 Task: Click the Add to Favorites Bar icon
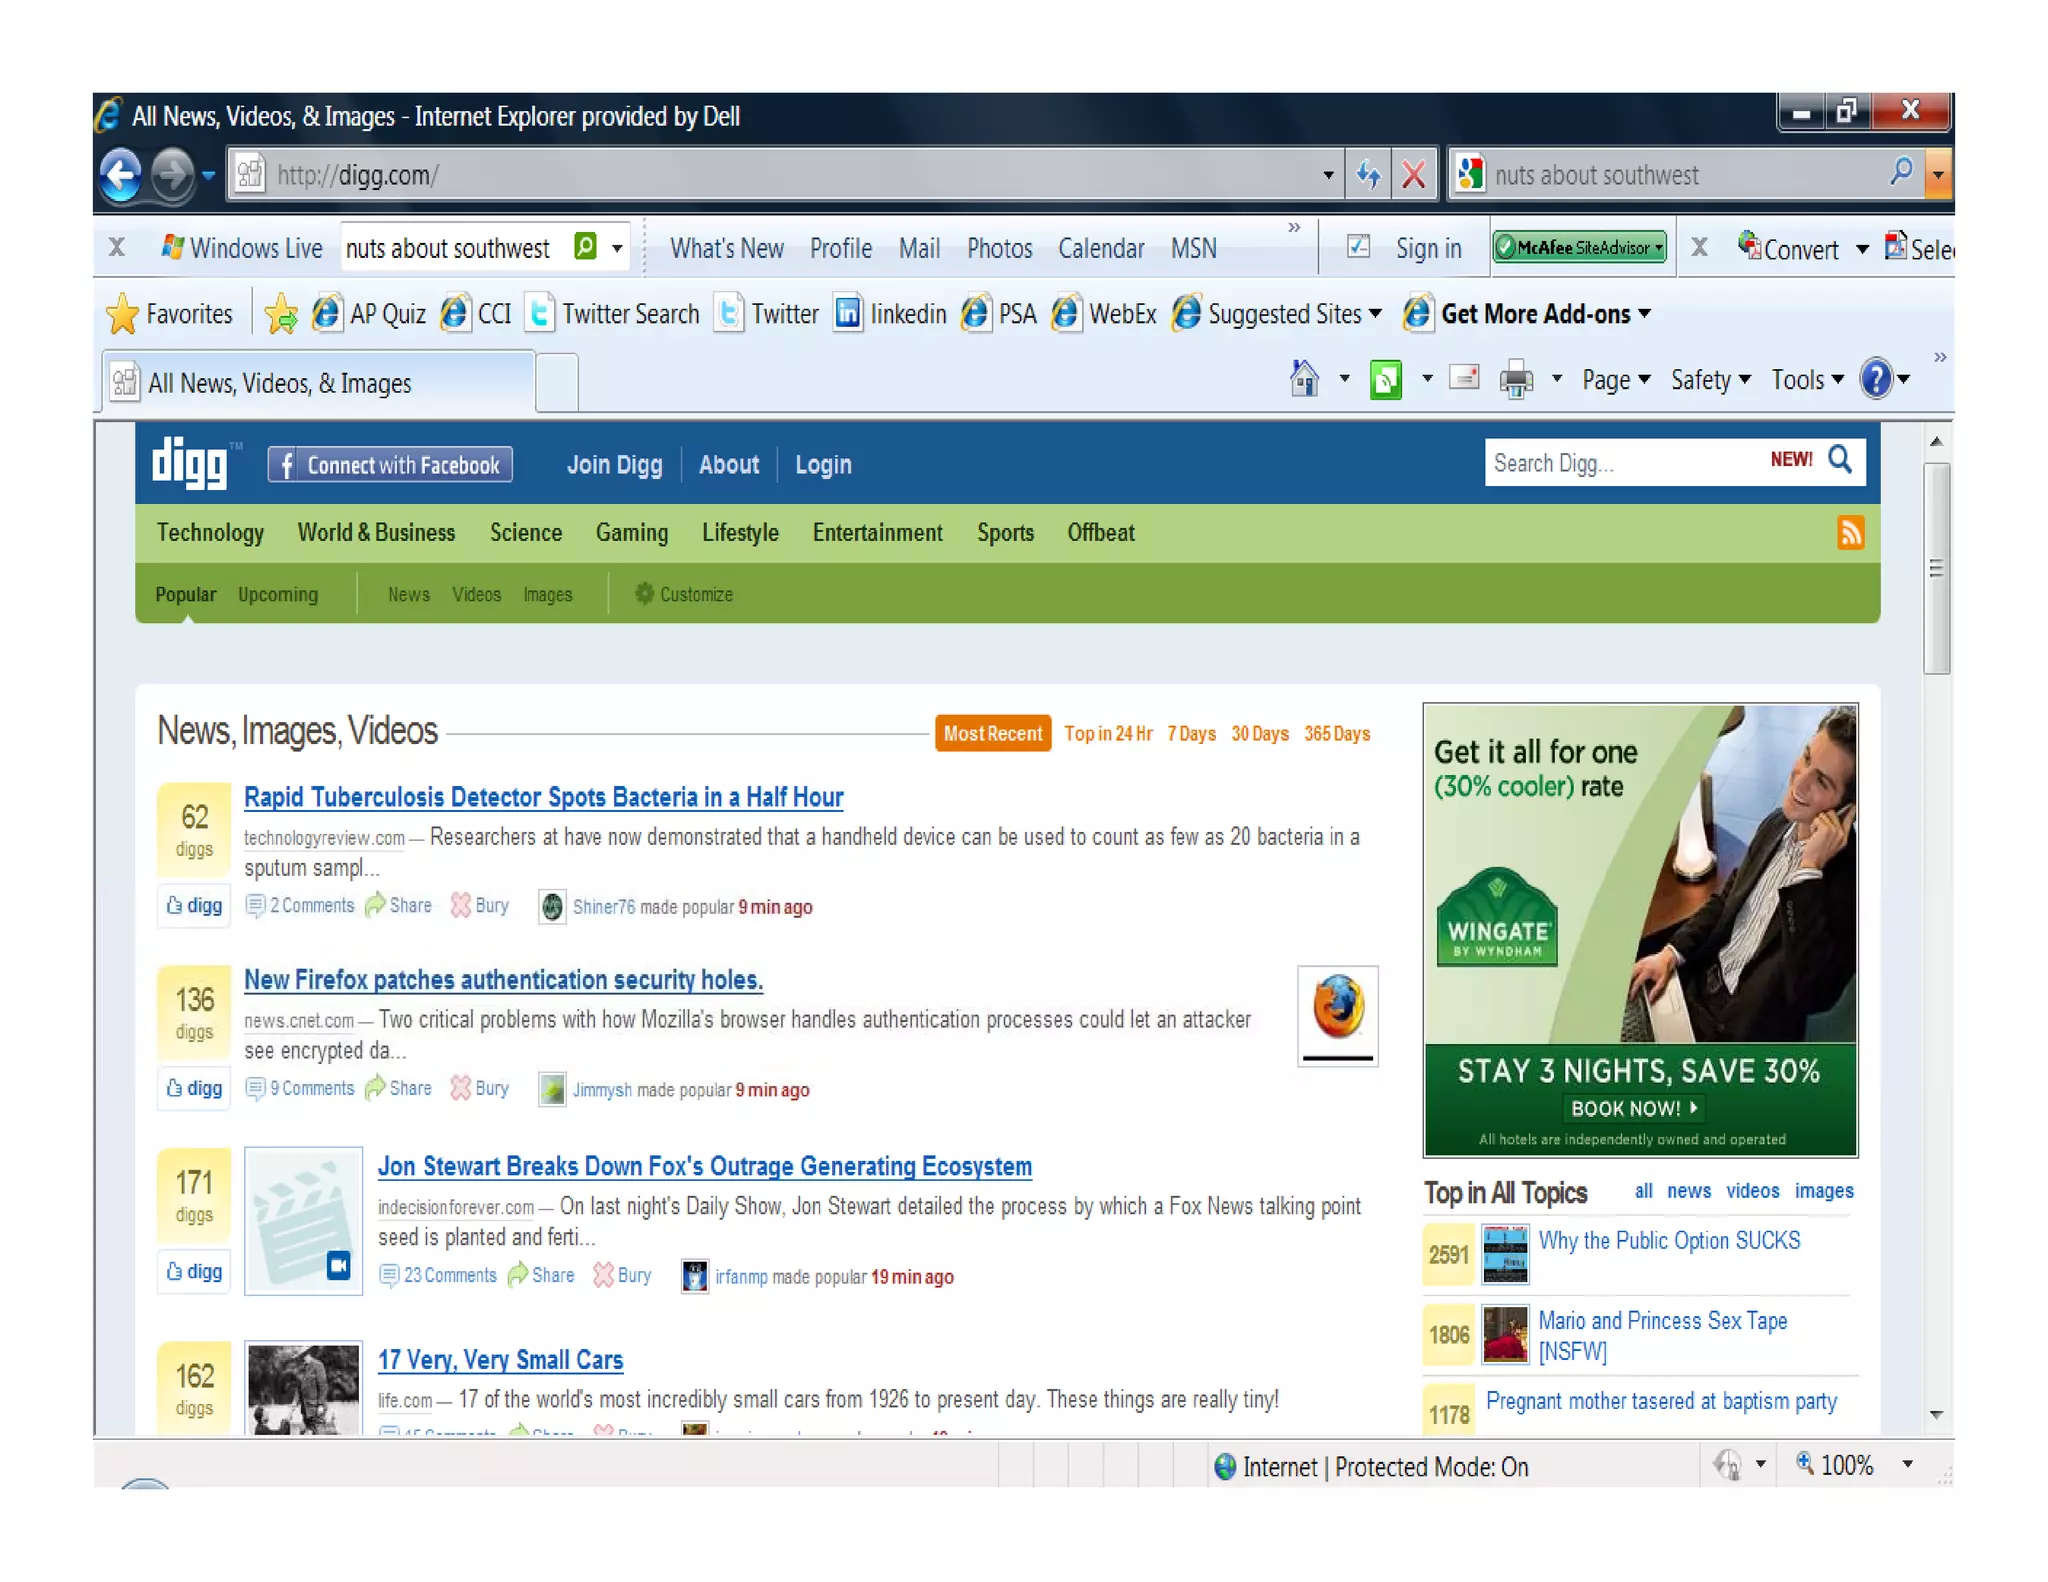click(282, 314)
